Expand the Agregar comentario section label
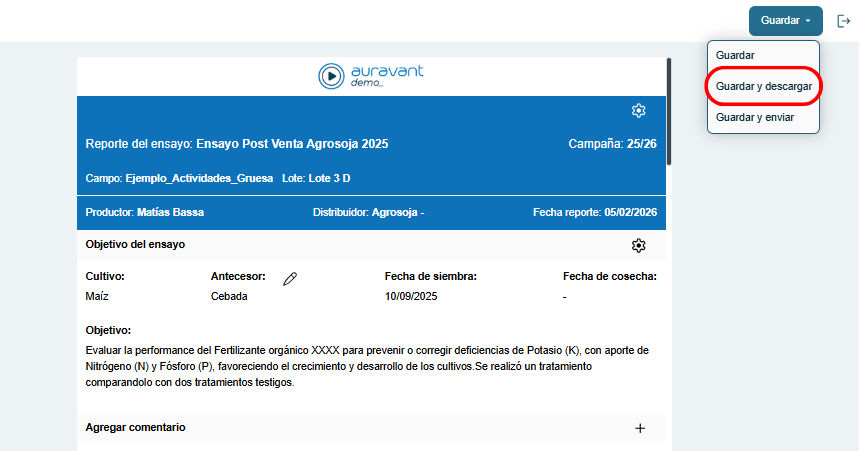Image resolution: width=860 pixels, height=451 pixels. [136, 427]
